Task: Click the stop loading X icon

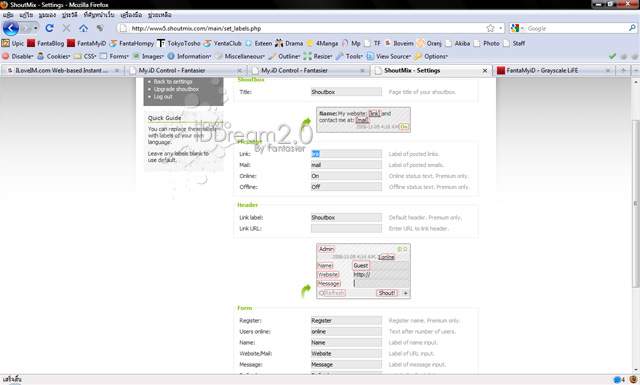Action: click(66, 28)
